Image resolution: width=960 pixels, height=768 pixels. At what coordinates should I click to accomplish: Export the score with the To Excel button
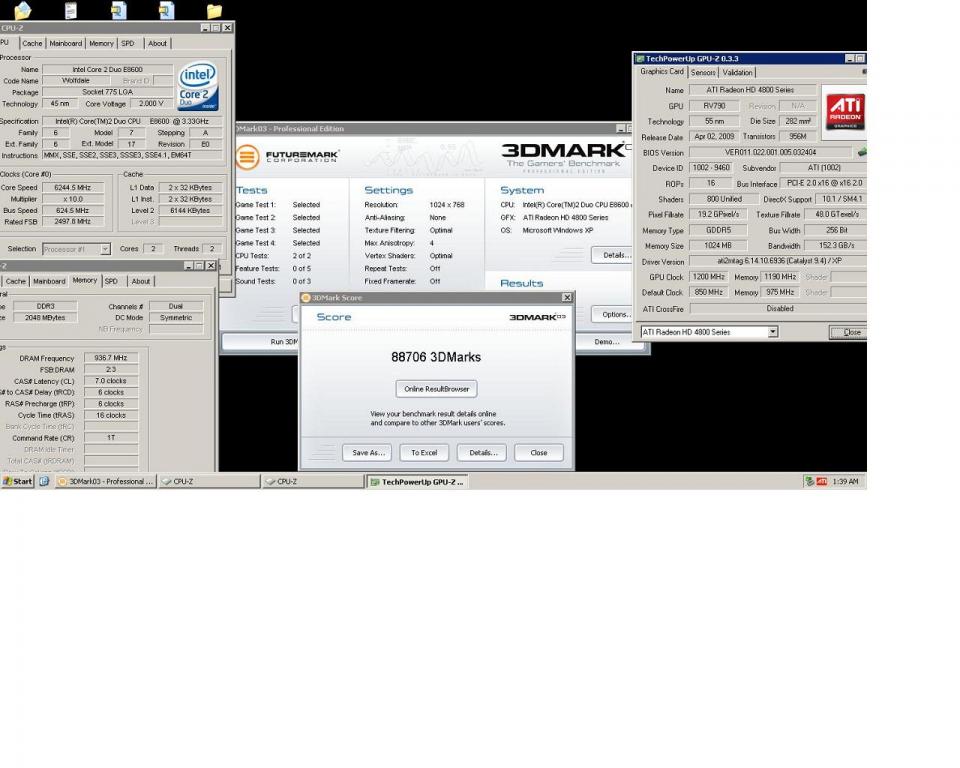pyautogui.click(x=424, y=453)
